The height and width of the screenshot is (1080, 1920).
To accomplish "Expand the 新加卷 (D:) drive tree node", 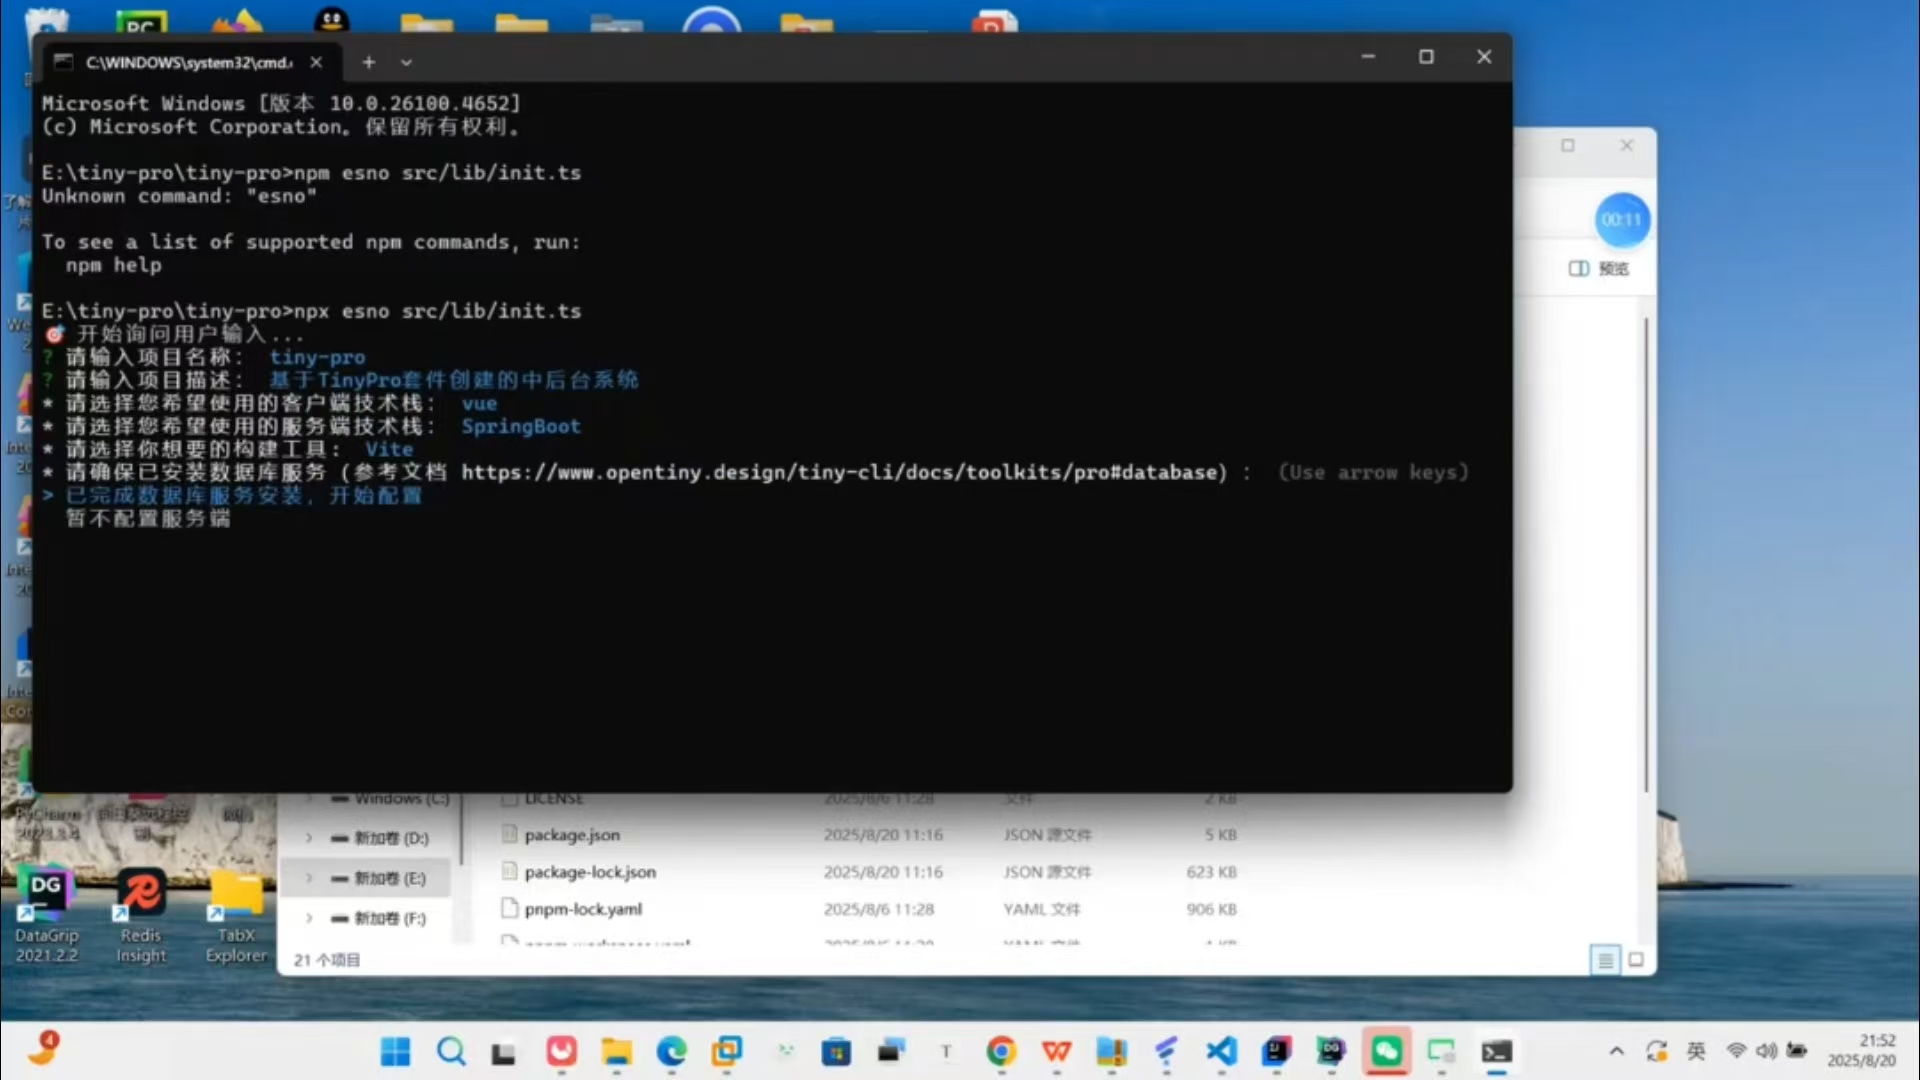I will pos(309,838).
